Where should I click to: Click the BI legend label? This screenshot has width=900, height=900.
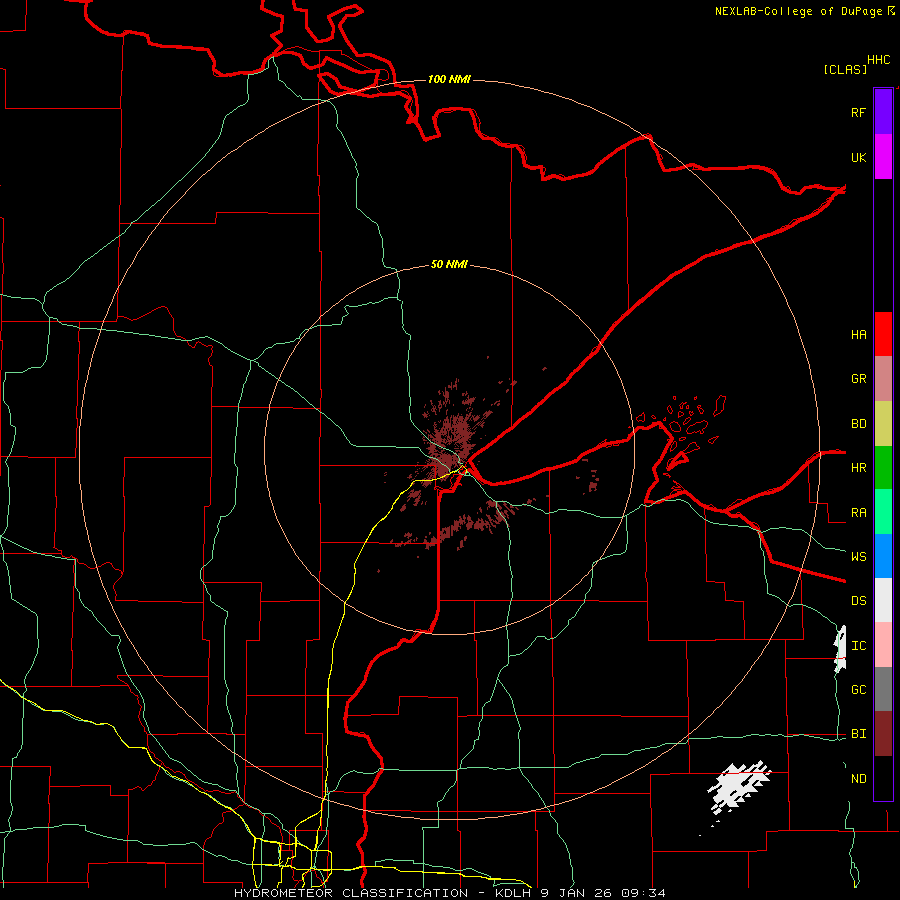[x=858, y=734]
